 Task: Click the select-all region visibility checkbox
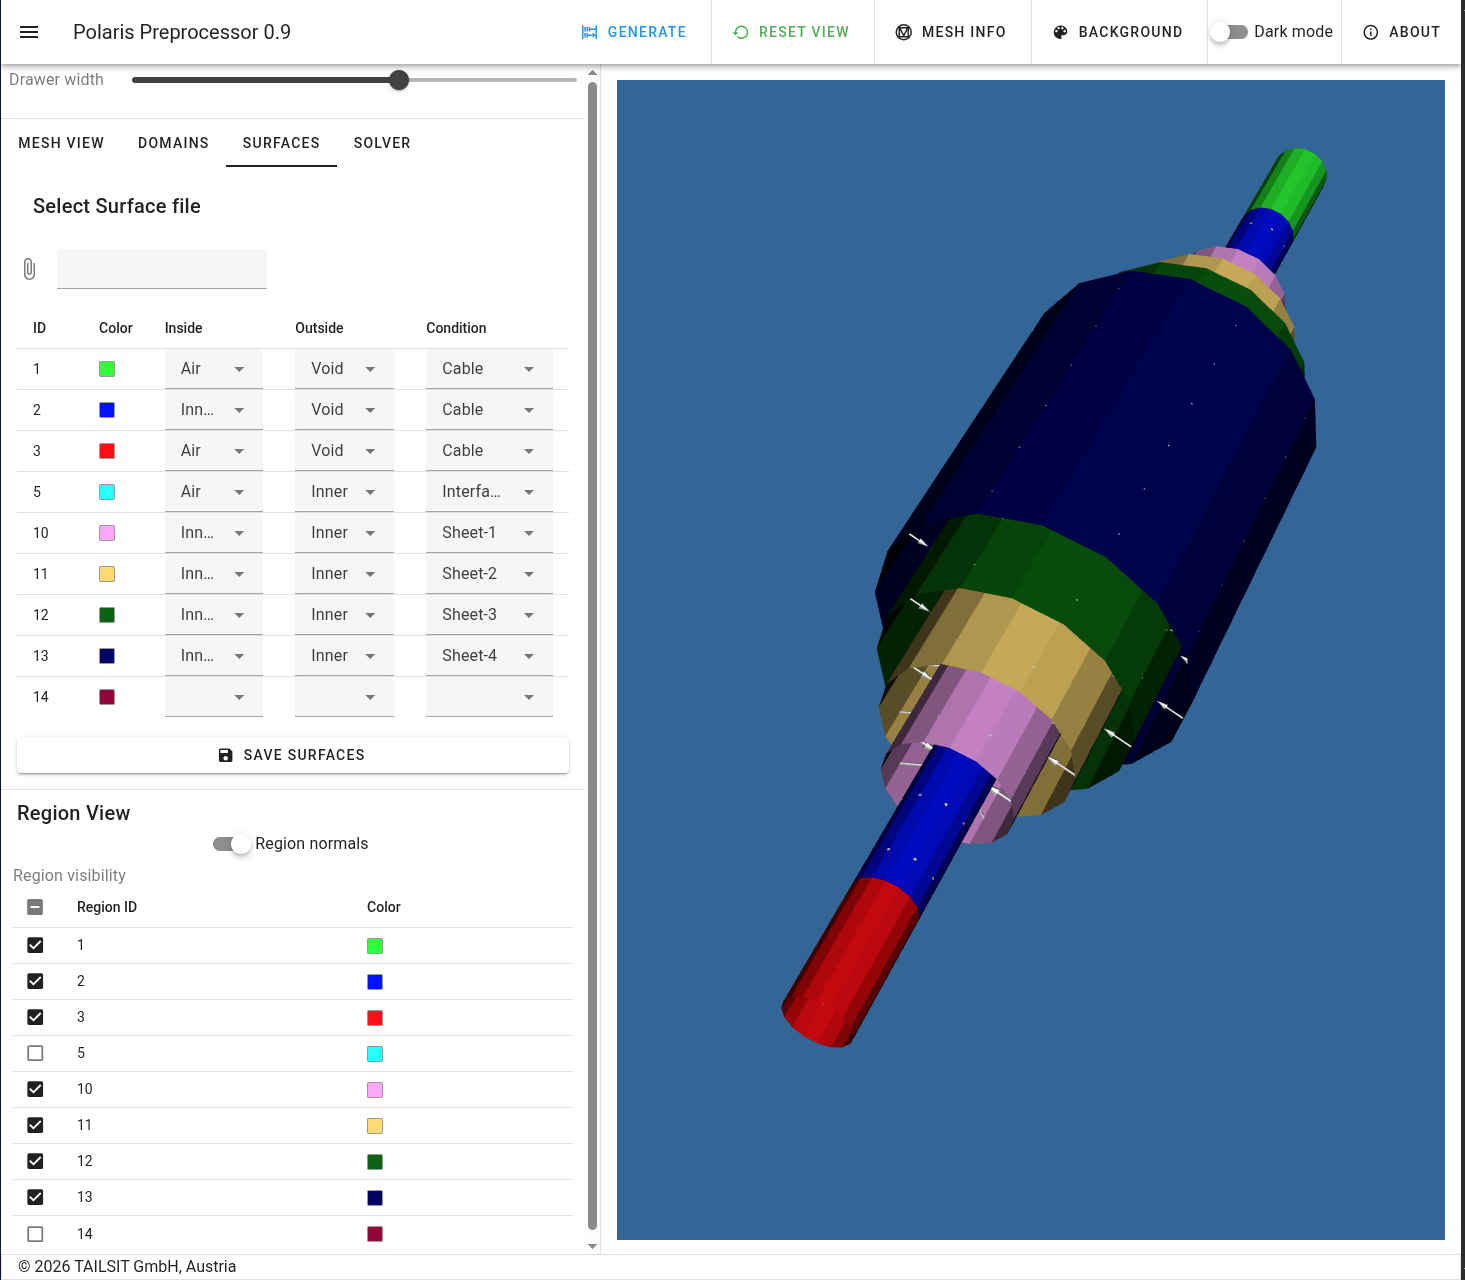click(35, 907)
